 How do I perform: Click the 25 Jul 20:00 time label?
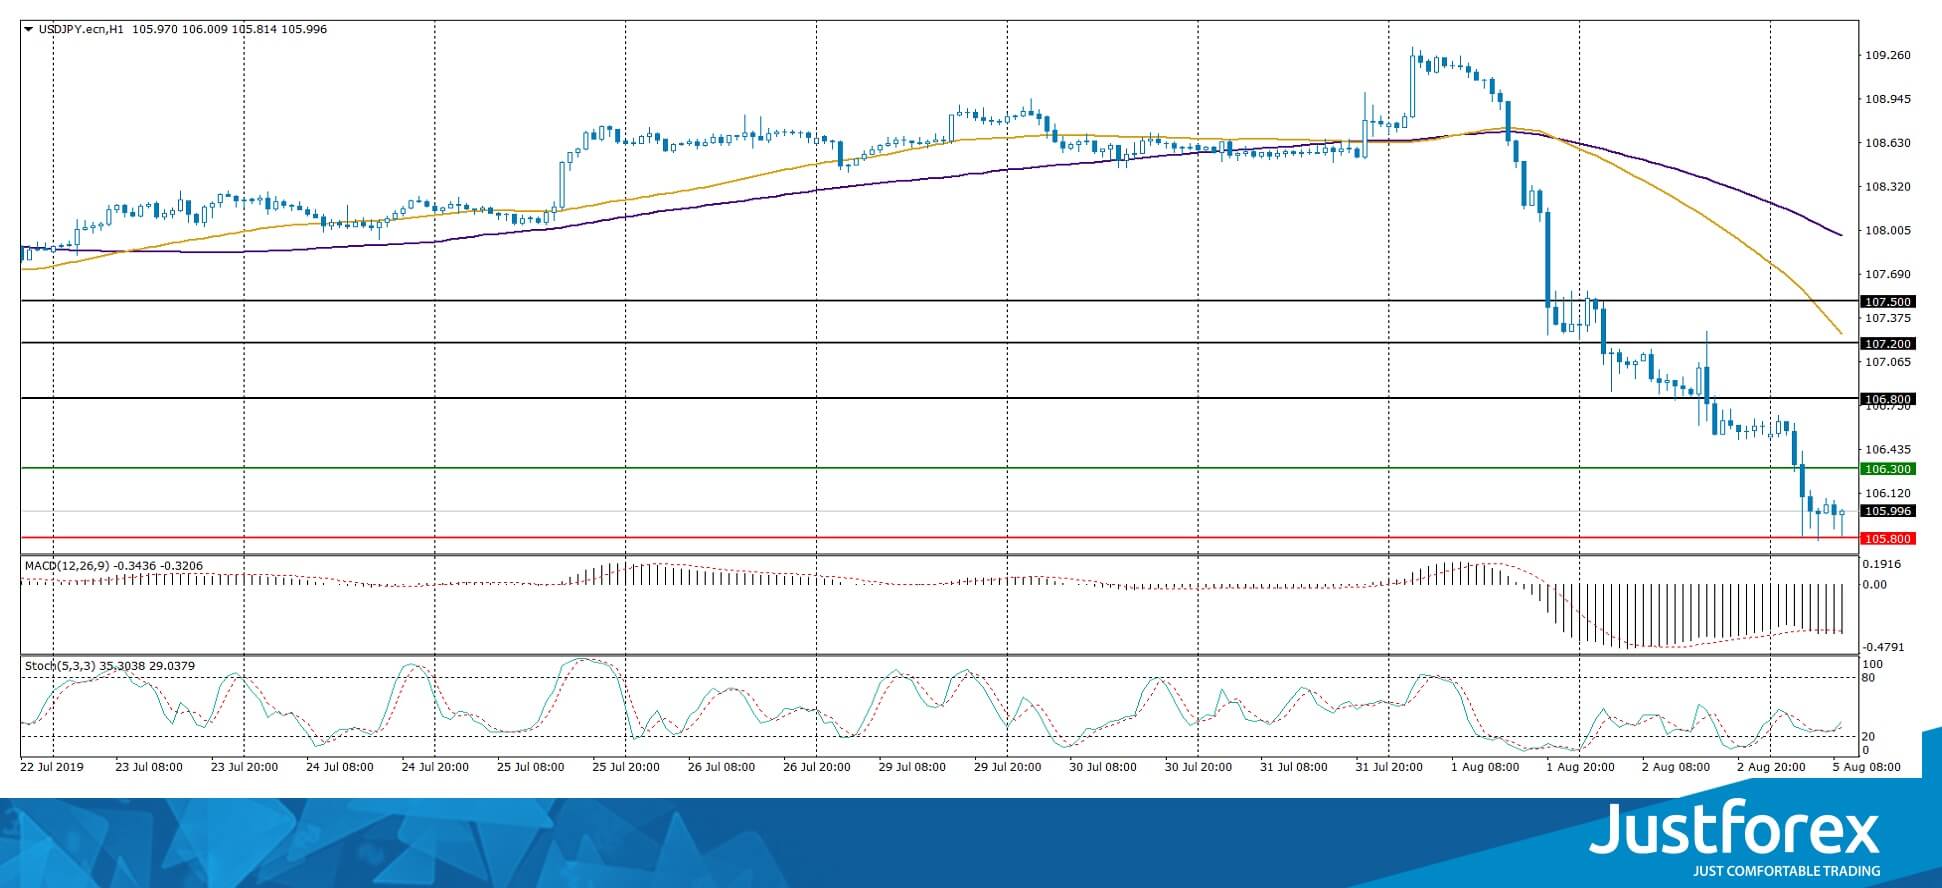click(x=626, y=767)
